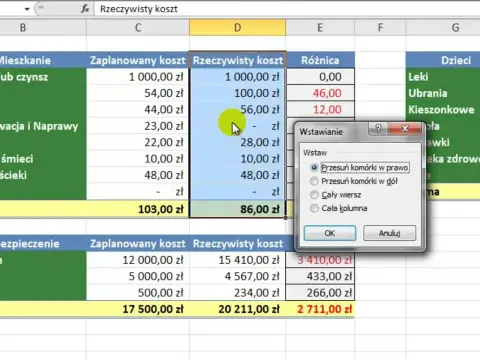
Task: Close the Wstawianie dialog with X
Action: tap(405, 128)
